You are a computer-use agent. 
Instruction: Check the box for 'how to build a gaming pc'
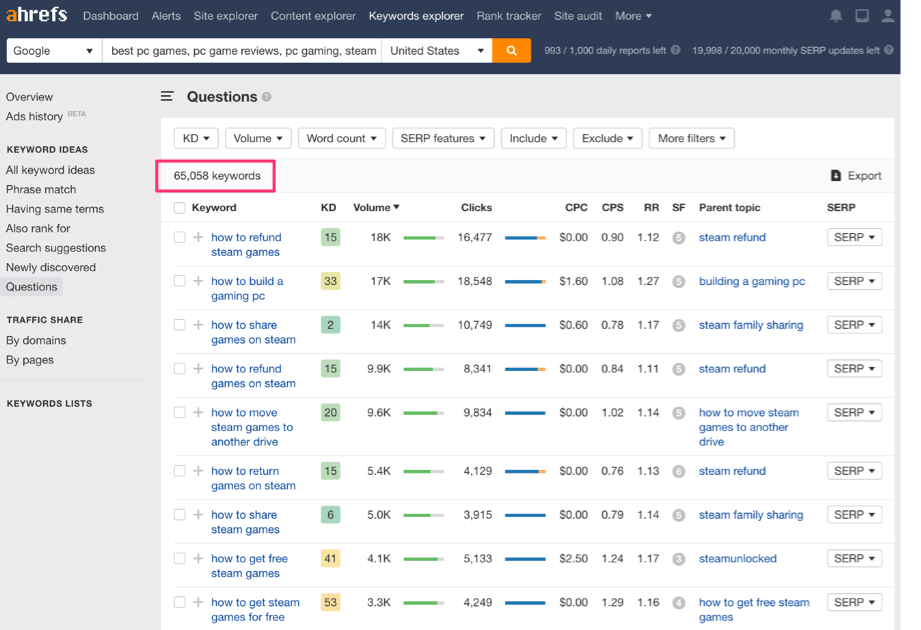180,281
